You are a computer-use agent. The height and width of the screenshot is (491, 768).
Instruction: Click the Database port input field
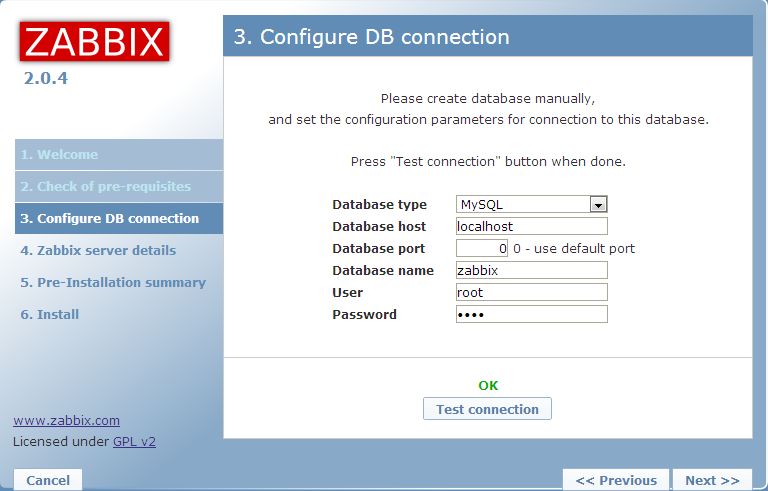pos(482,248)
